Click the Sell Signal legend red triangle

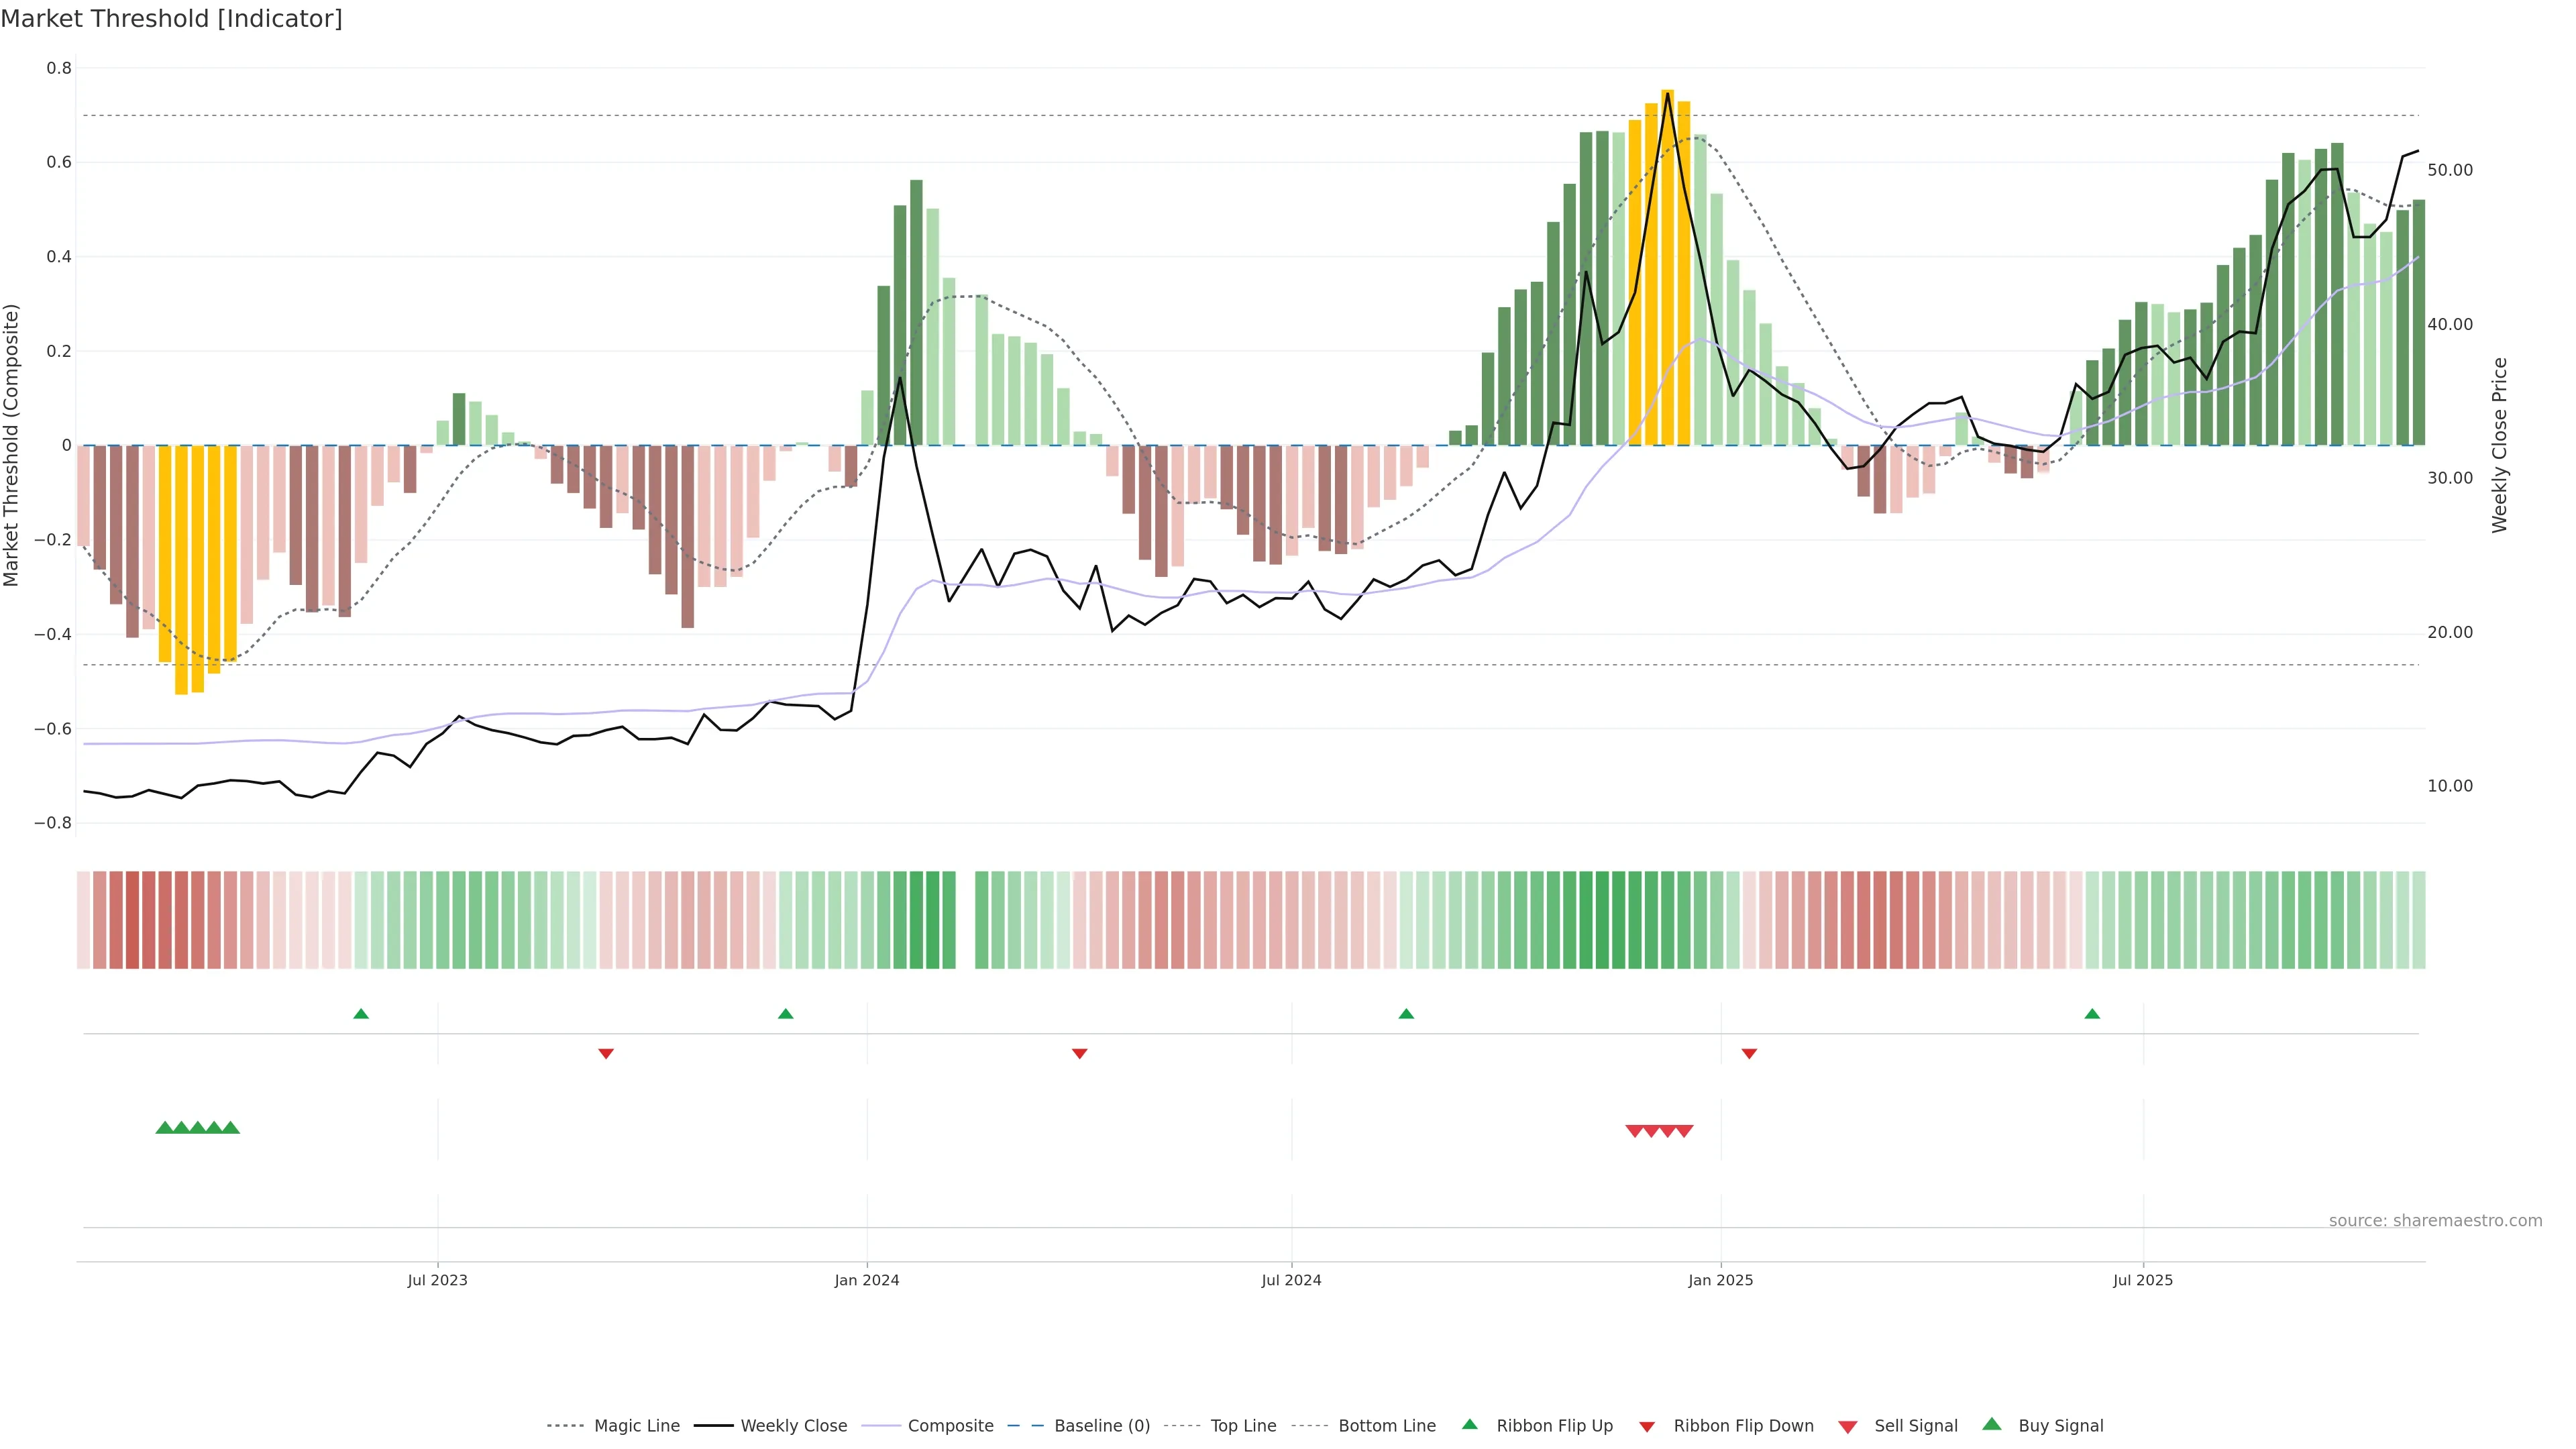[x=1848, y=1427]
